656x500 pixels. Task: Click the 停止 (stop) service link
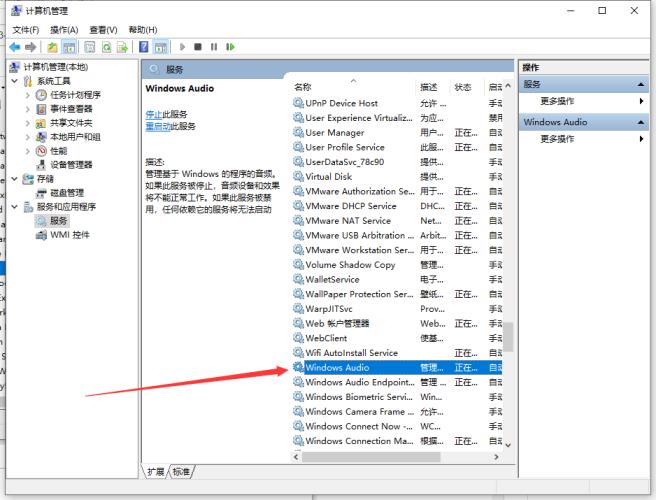[x=153, y=114]
